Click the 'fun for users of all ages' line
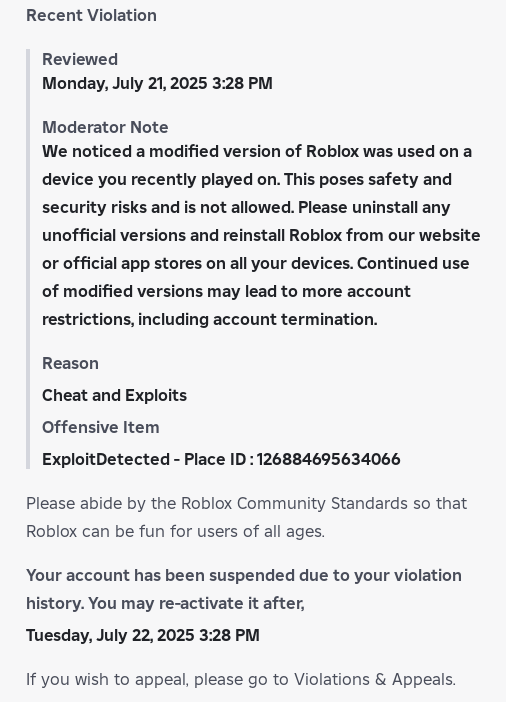Image resolution: width=506 pixels, height=702 pixels. pos(176,532)
